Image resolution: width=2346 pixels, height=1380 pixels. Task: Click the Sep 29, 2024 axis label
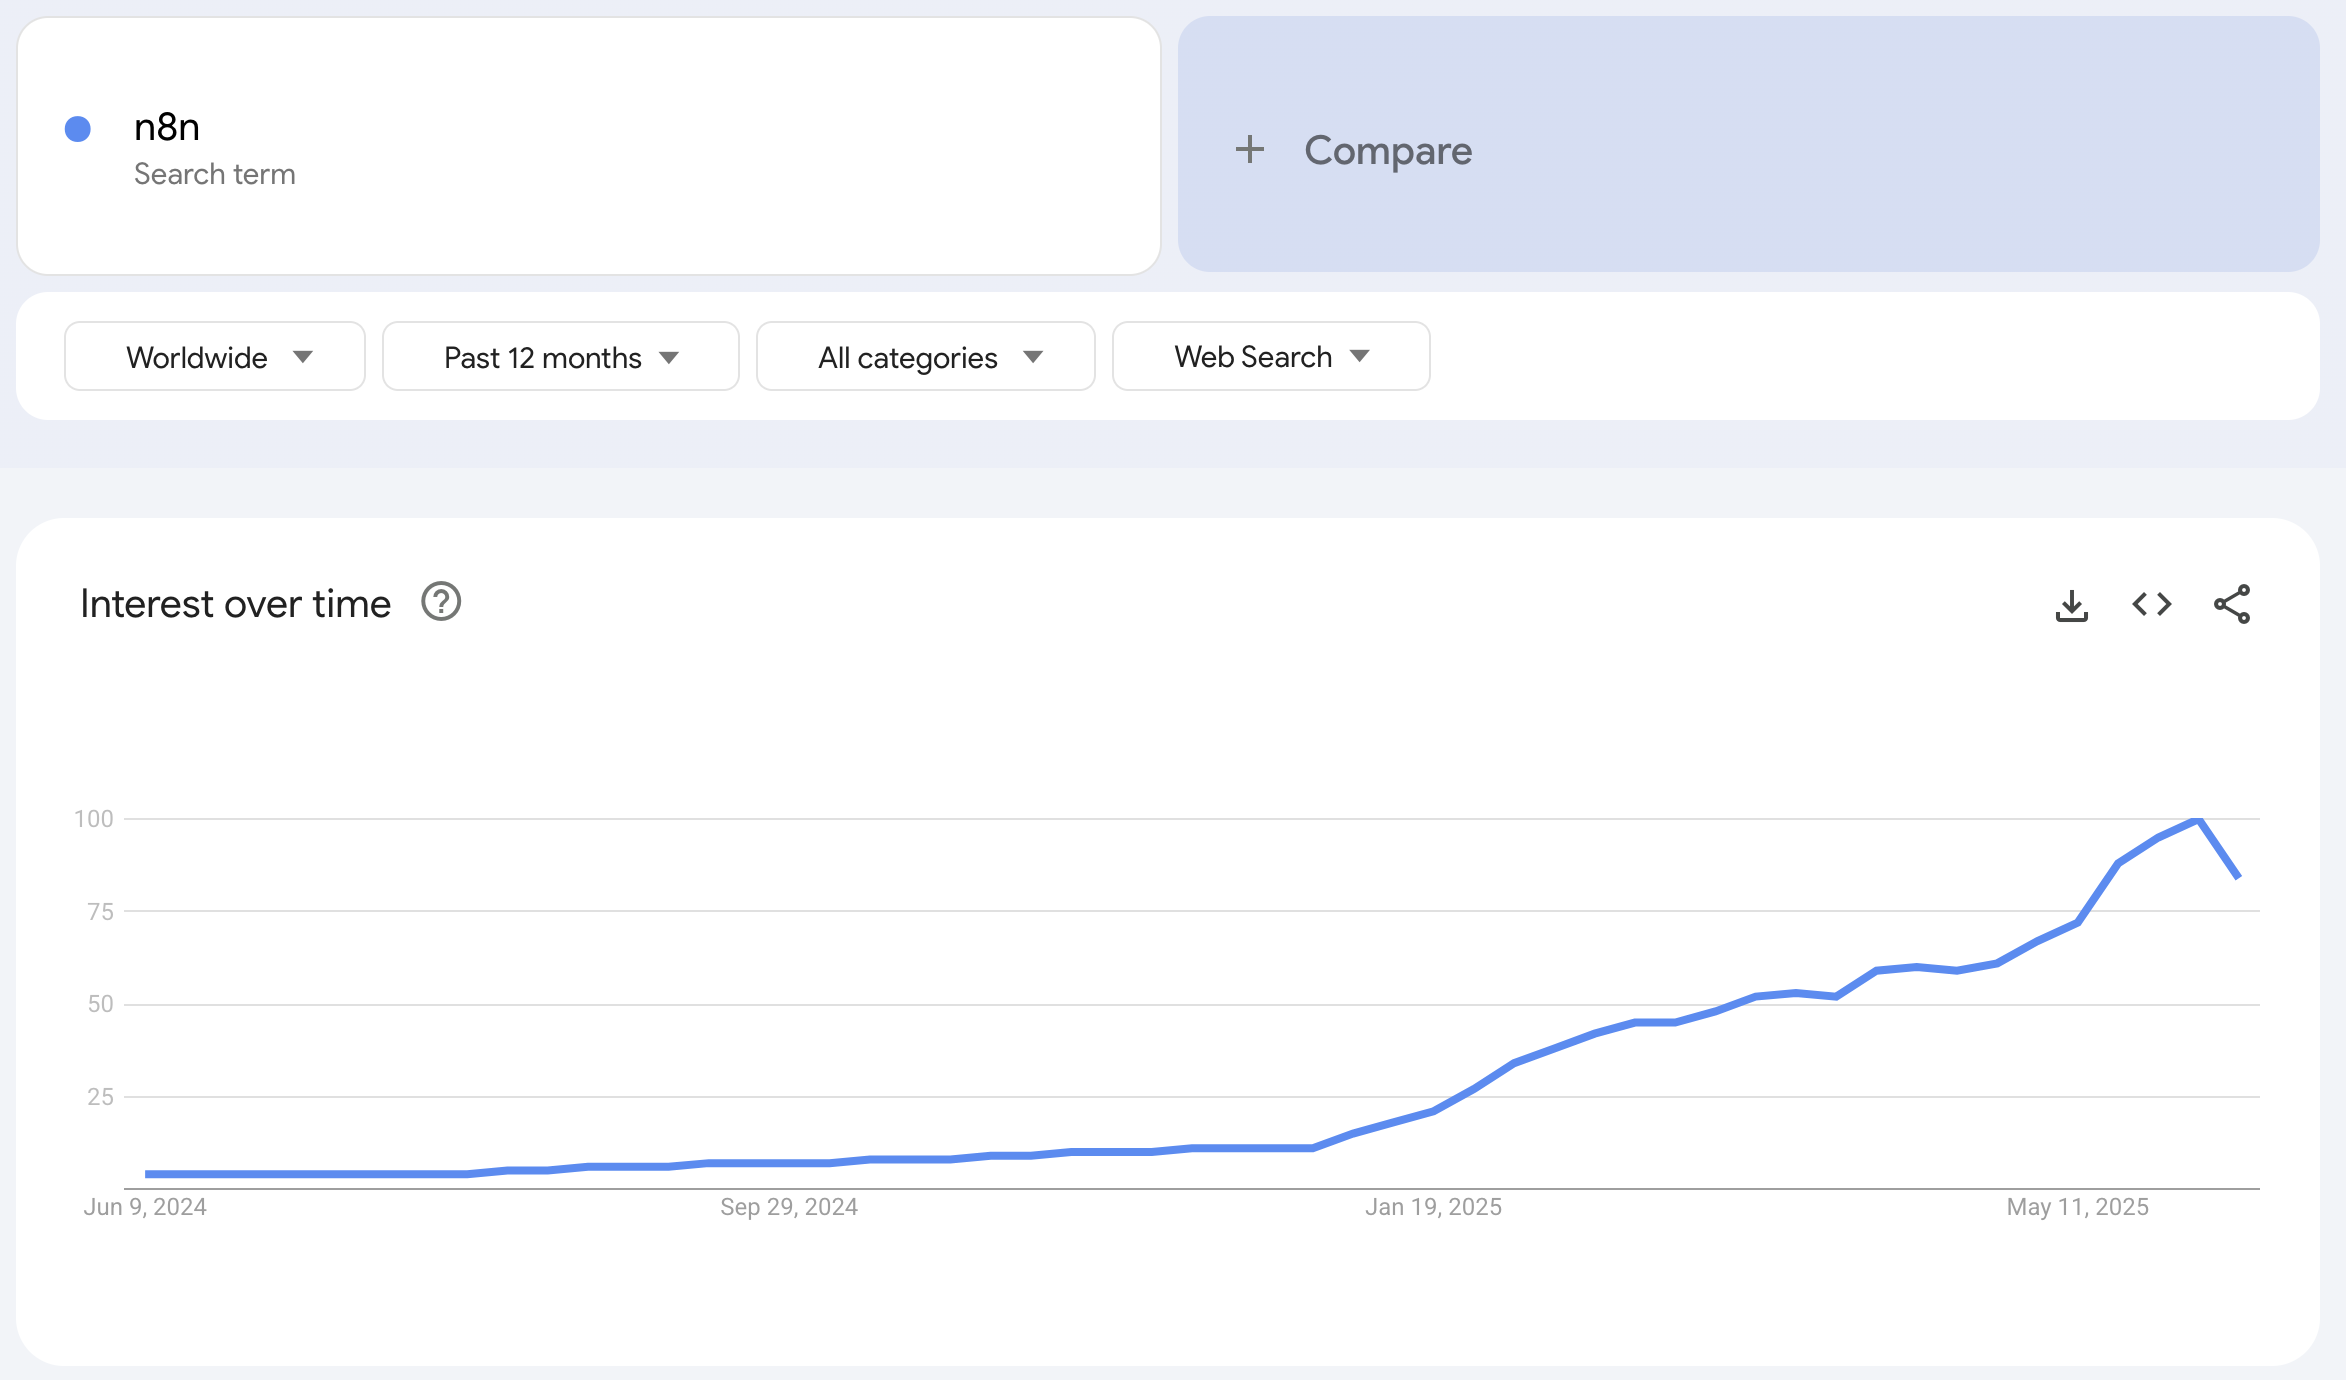point(789,1207)
